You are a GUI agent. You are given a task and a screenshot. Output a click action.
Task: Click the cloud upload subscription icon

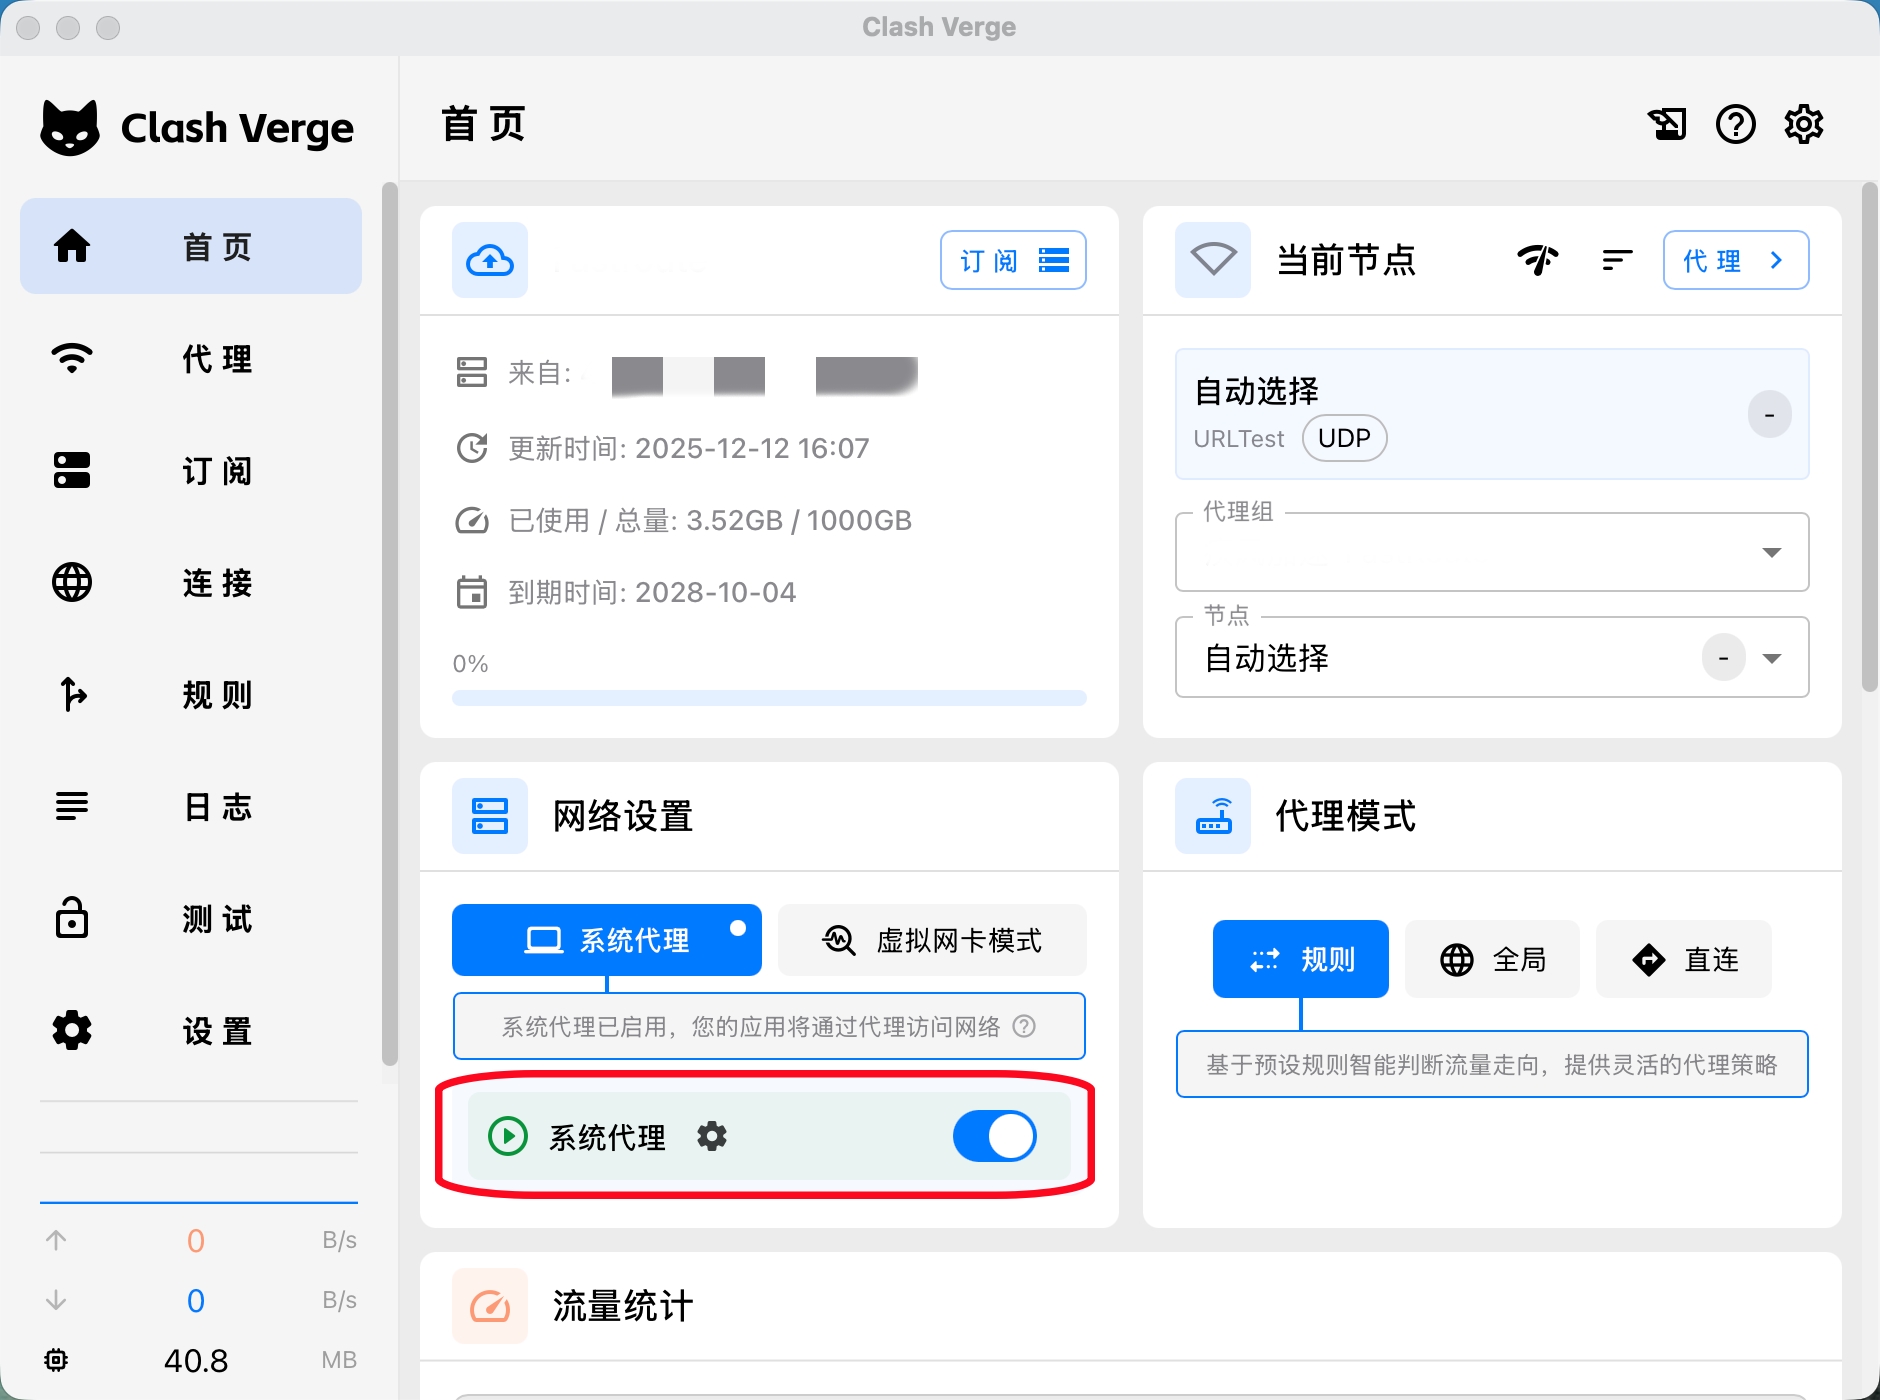click(490, 261)
